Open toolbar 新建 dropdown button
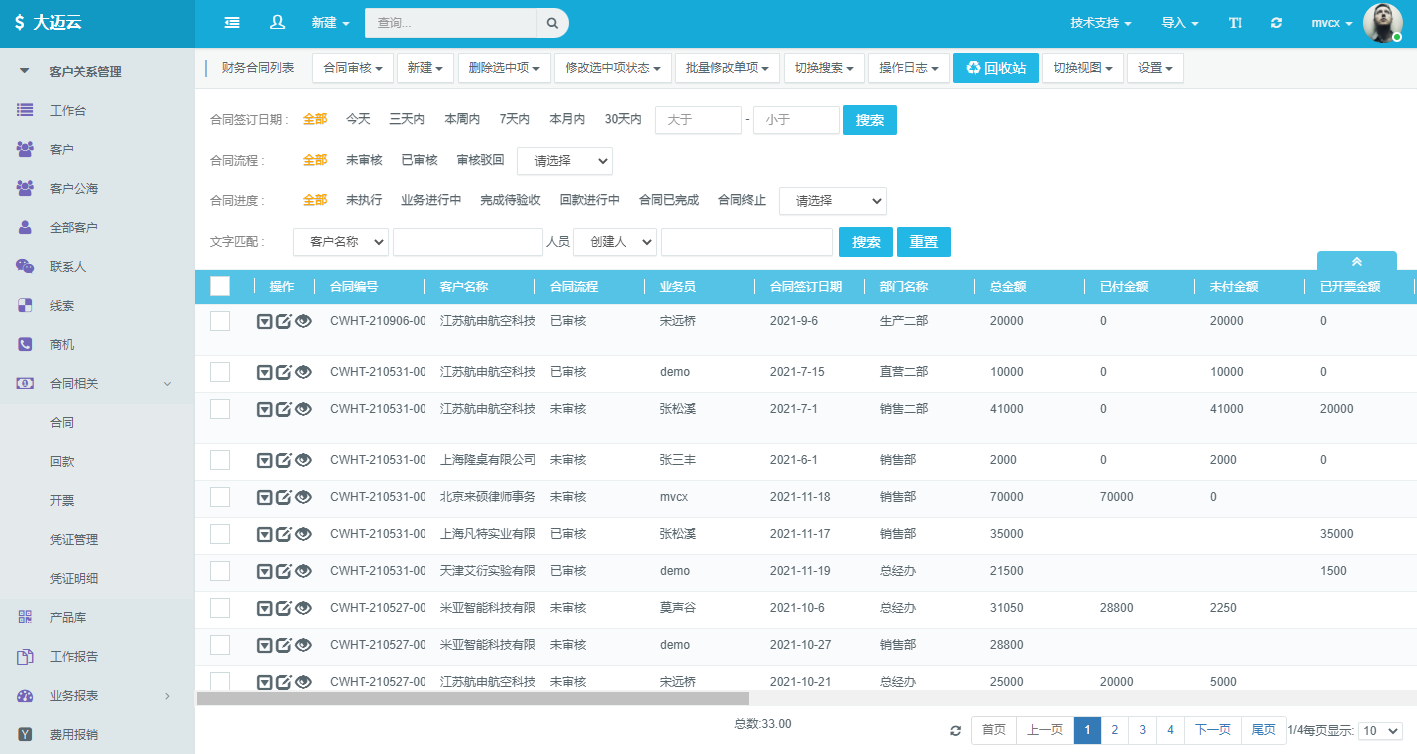This screenshot has height=754, width=1417. click(426, 68)
